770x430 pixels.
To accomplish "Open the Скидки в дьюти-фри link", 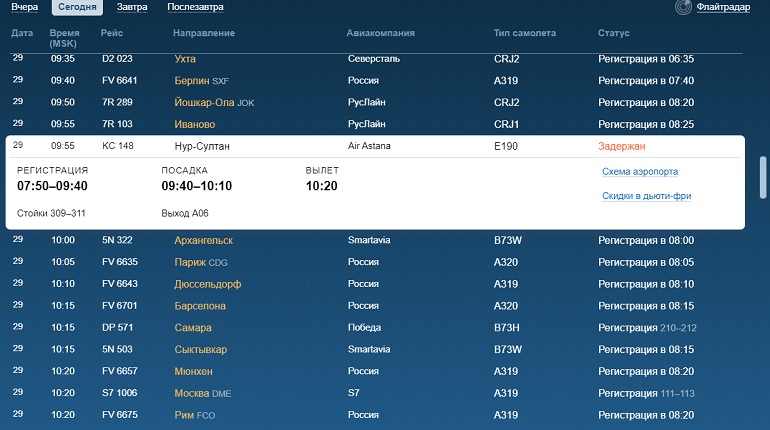I will (x=646, y=196).
